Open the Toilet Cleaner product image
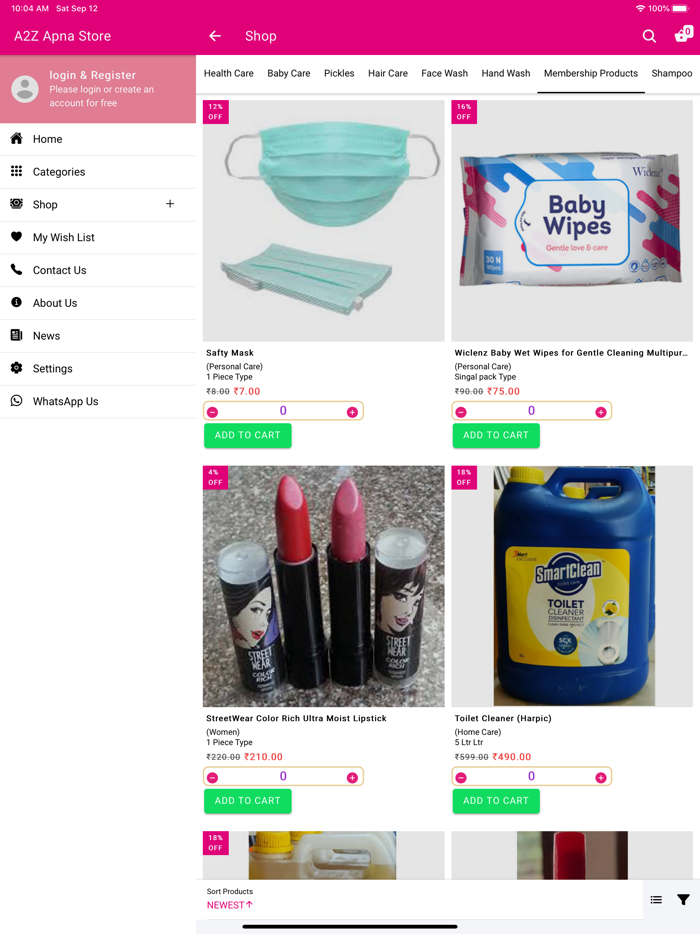The width and height of the screenshot is (700, 934). [572, 586]
